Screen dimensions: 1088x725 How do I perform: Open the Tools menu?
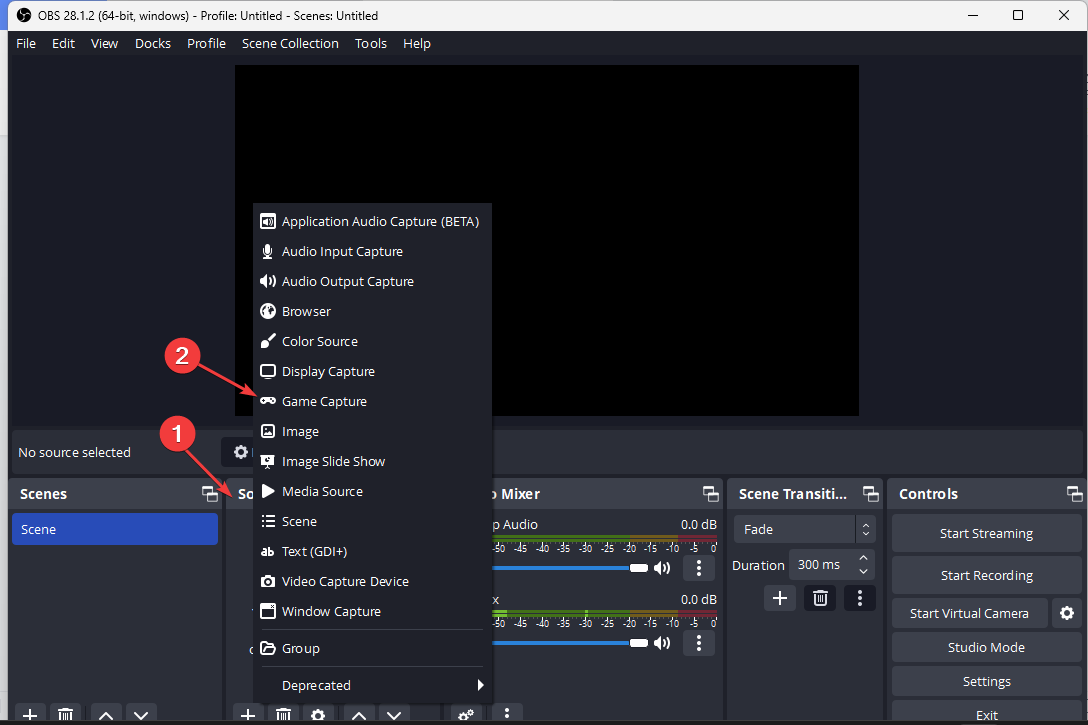(371, 43)
